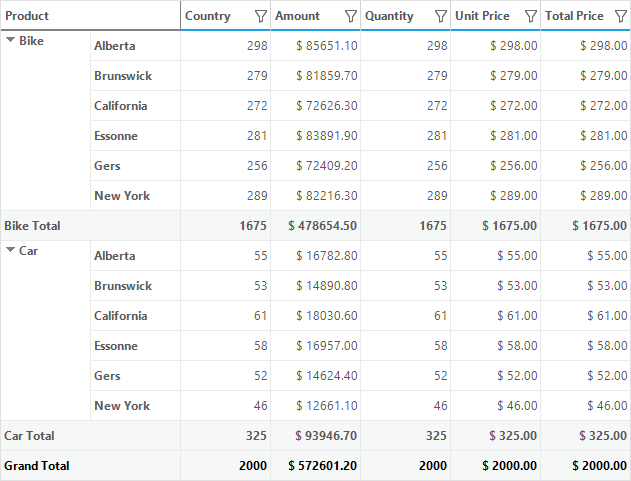Collapse the Car product group
Viewport: 631px width, 481px height.
pos(10,250)
